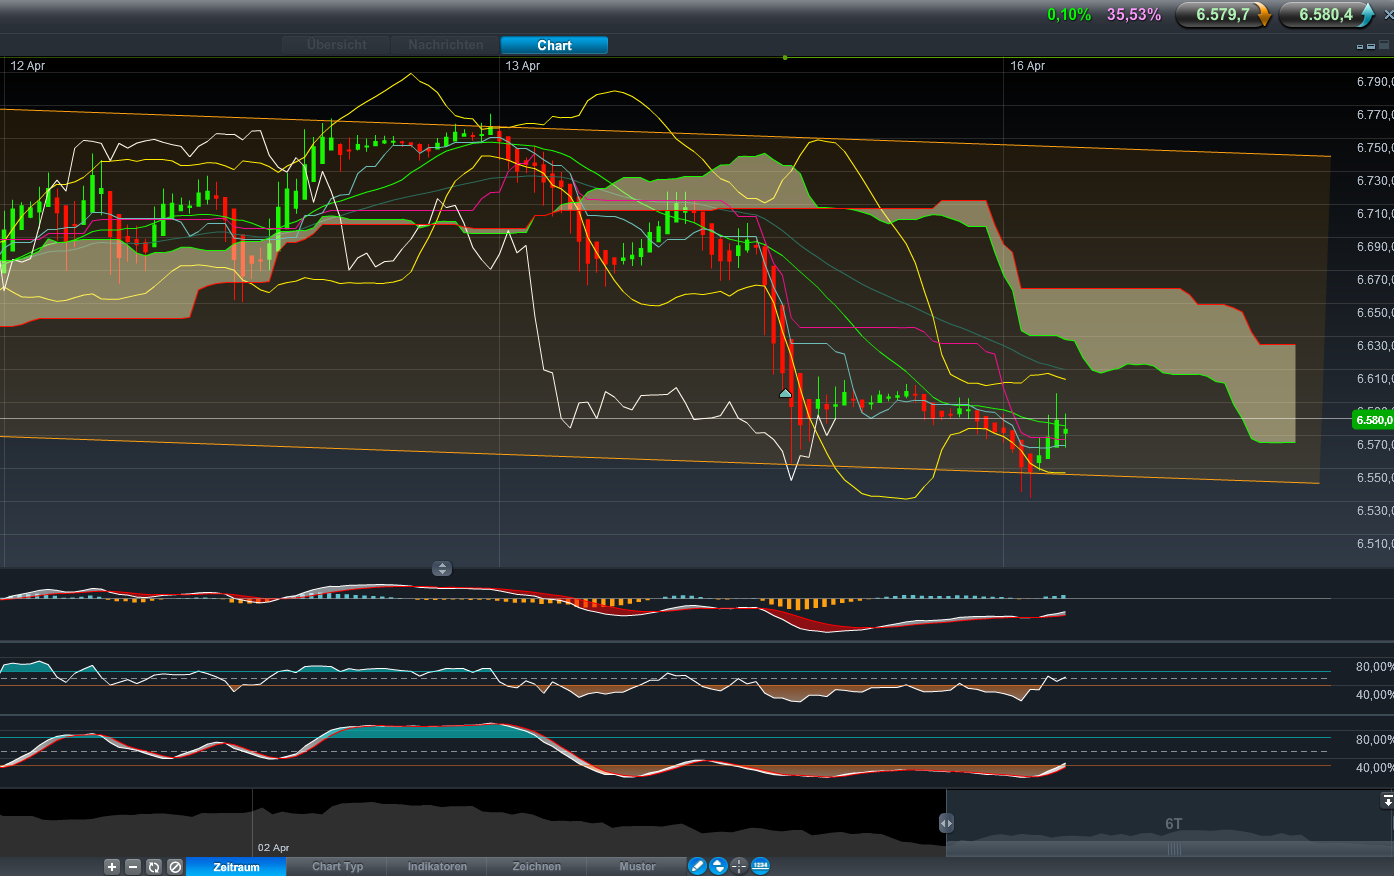Image resolution: width=1394 pixels, height=876 pixels.
Task: Select the blue pencil drawing icon
Action: [697, 866]
